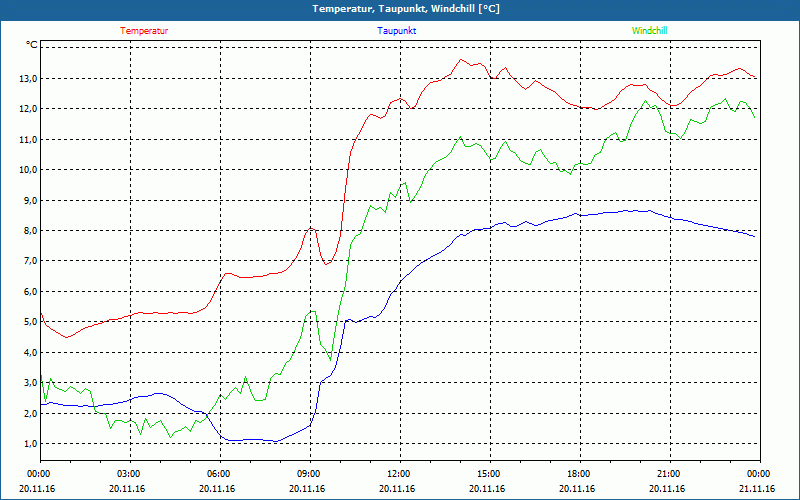Click the 09:00 time axis label

tap(310, 474)
